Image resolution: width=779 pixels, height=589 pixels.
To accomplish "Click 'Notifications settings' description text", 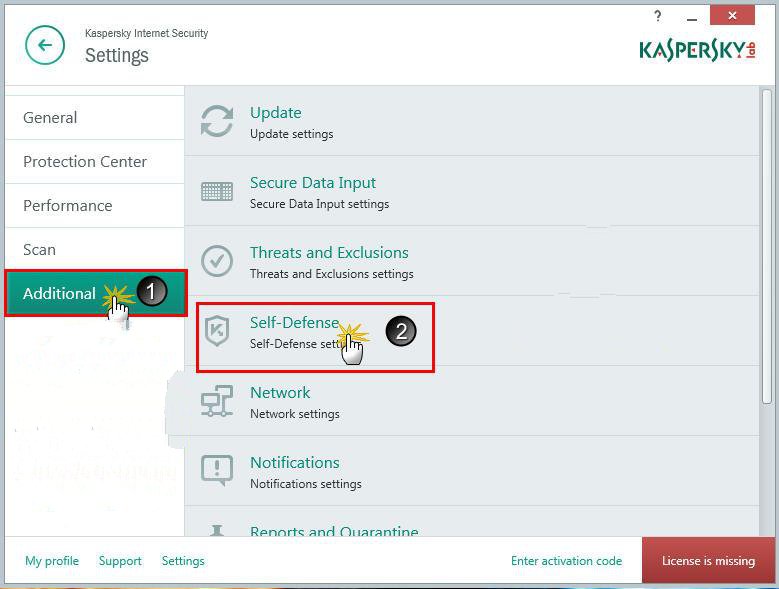I will (x=306, y=484).
